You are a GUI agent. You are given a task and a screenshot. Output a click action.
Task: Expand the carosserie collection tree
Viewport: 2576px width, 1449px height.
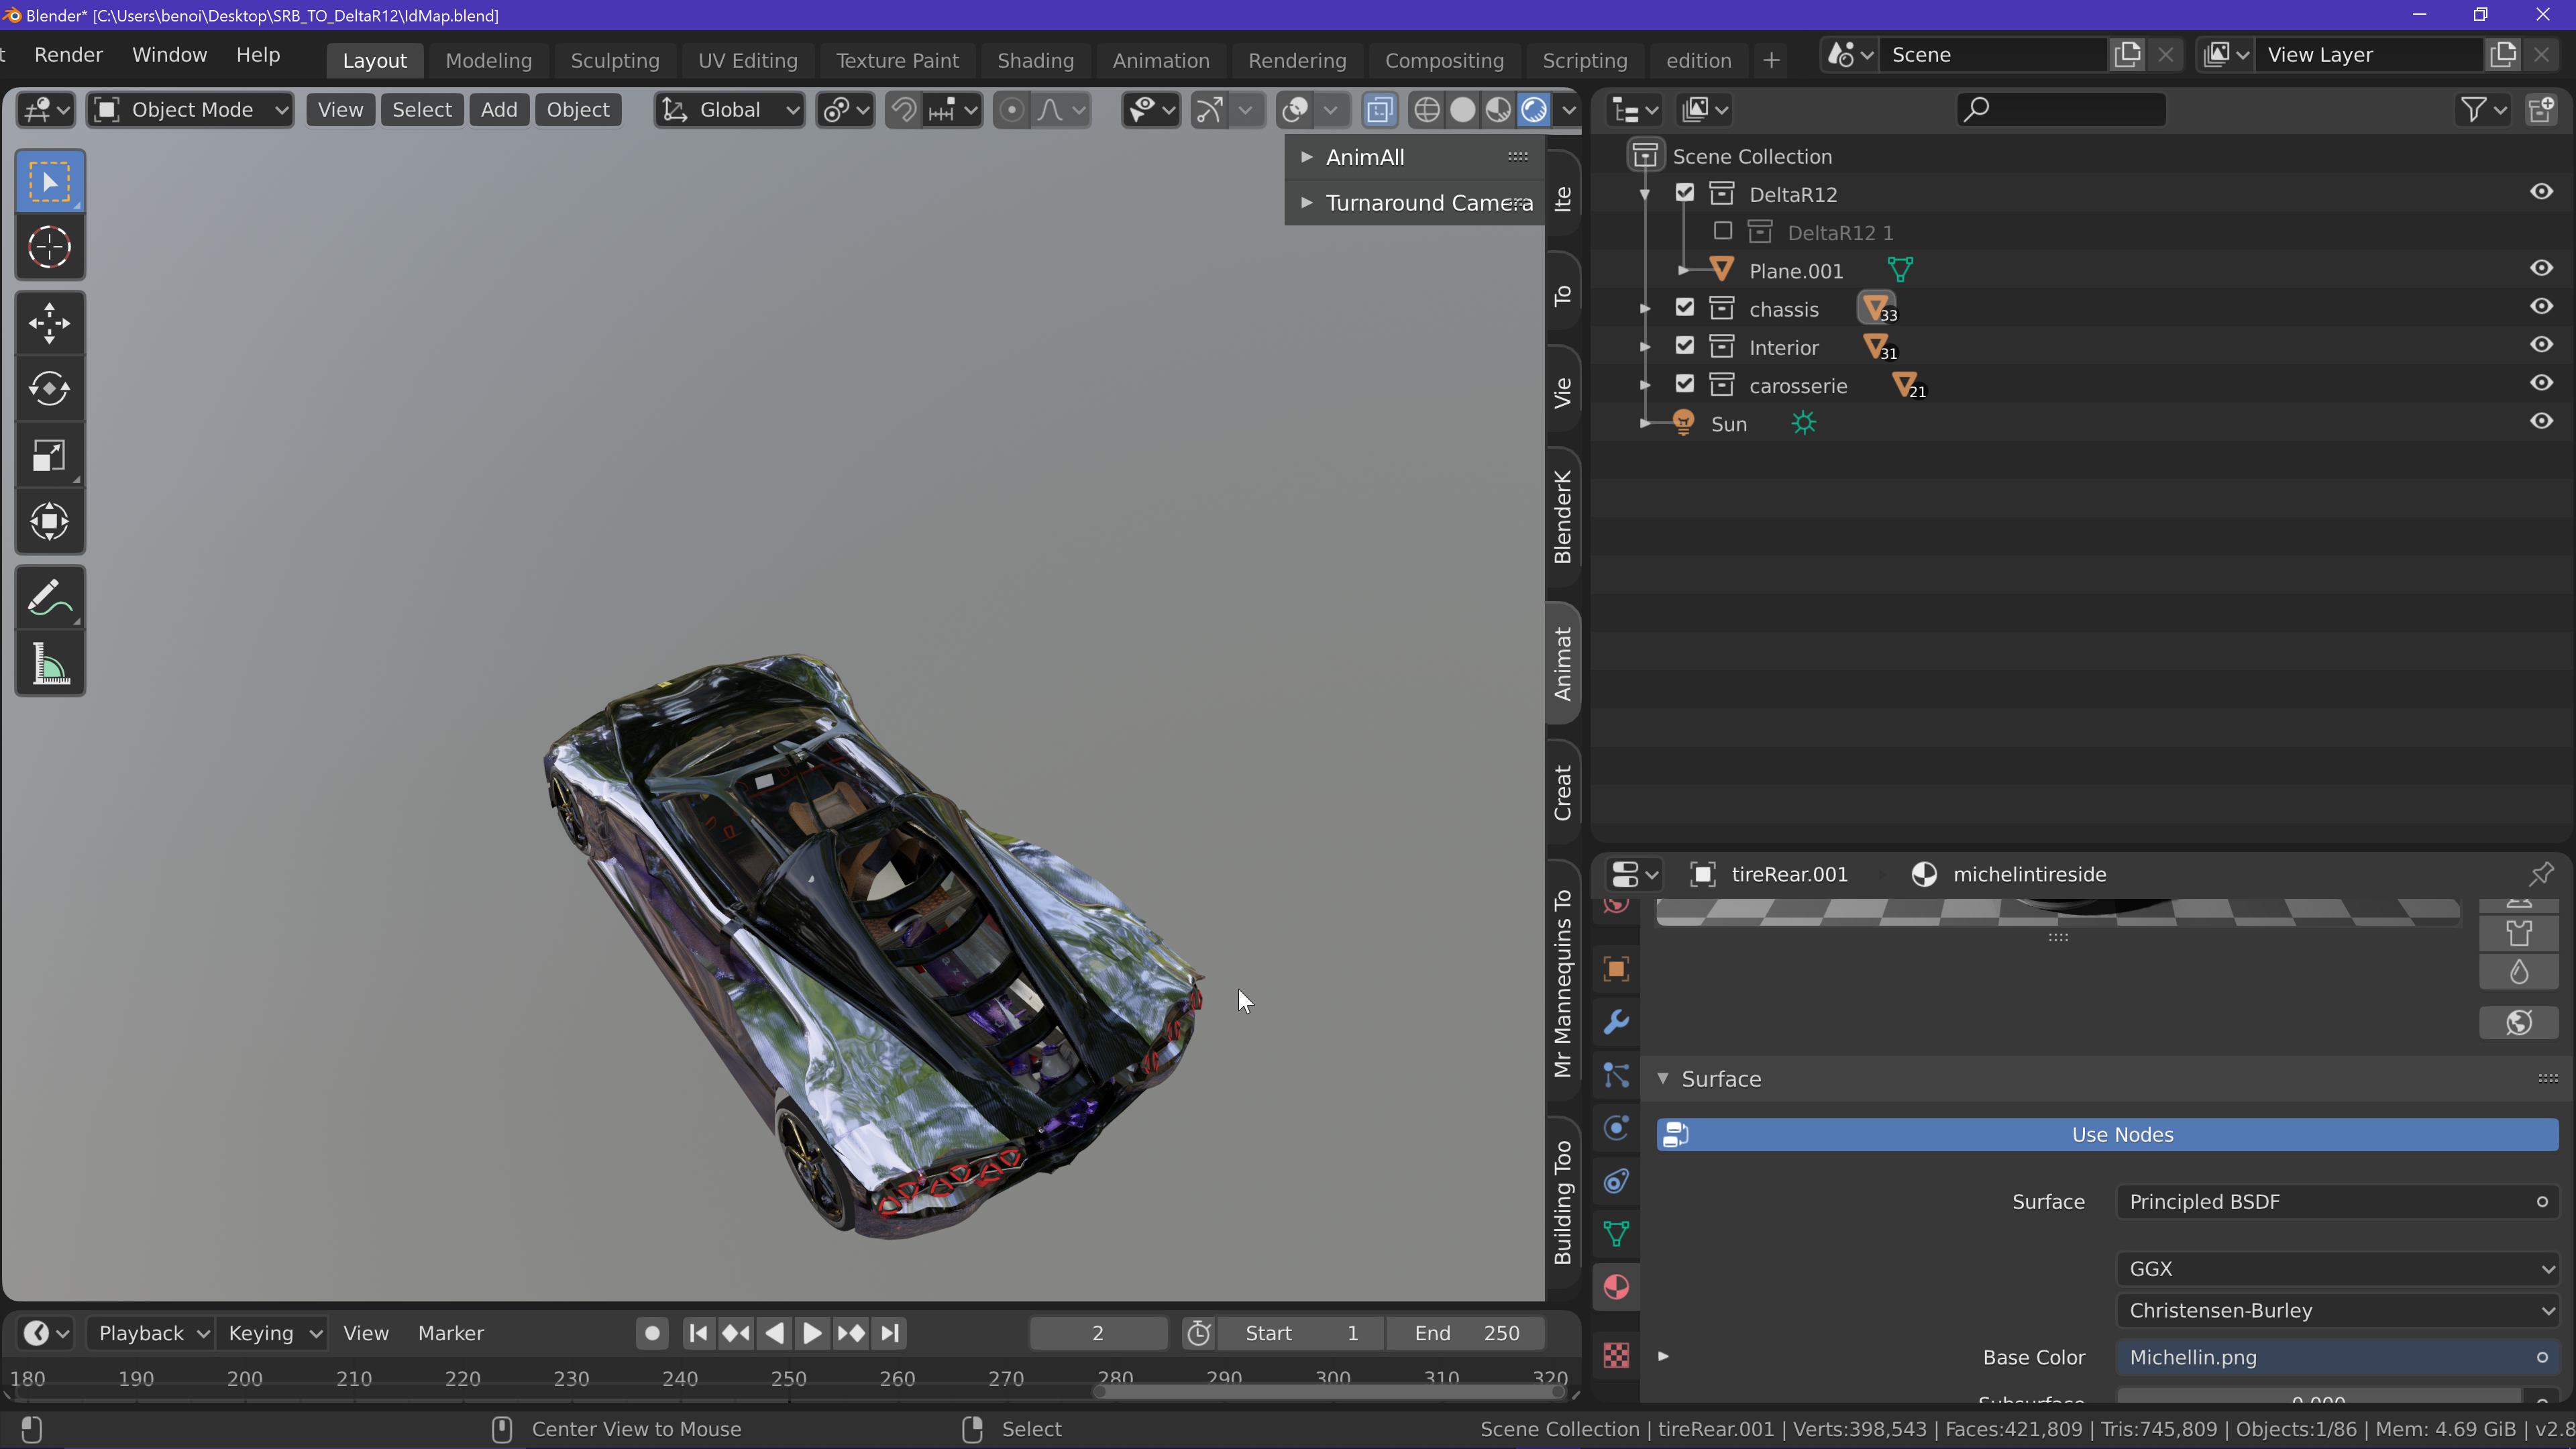click(1645, 385)
